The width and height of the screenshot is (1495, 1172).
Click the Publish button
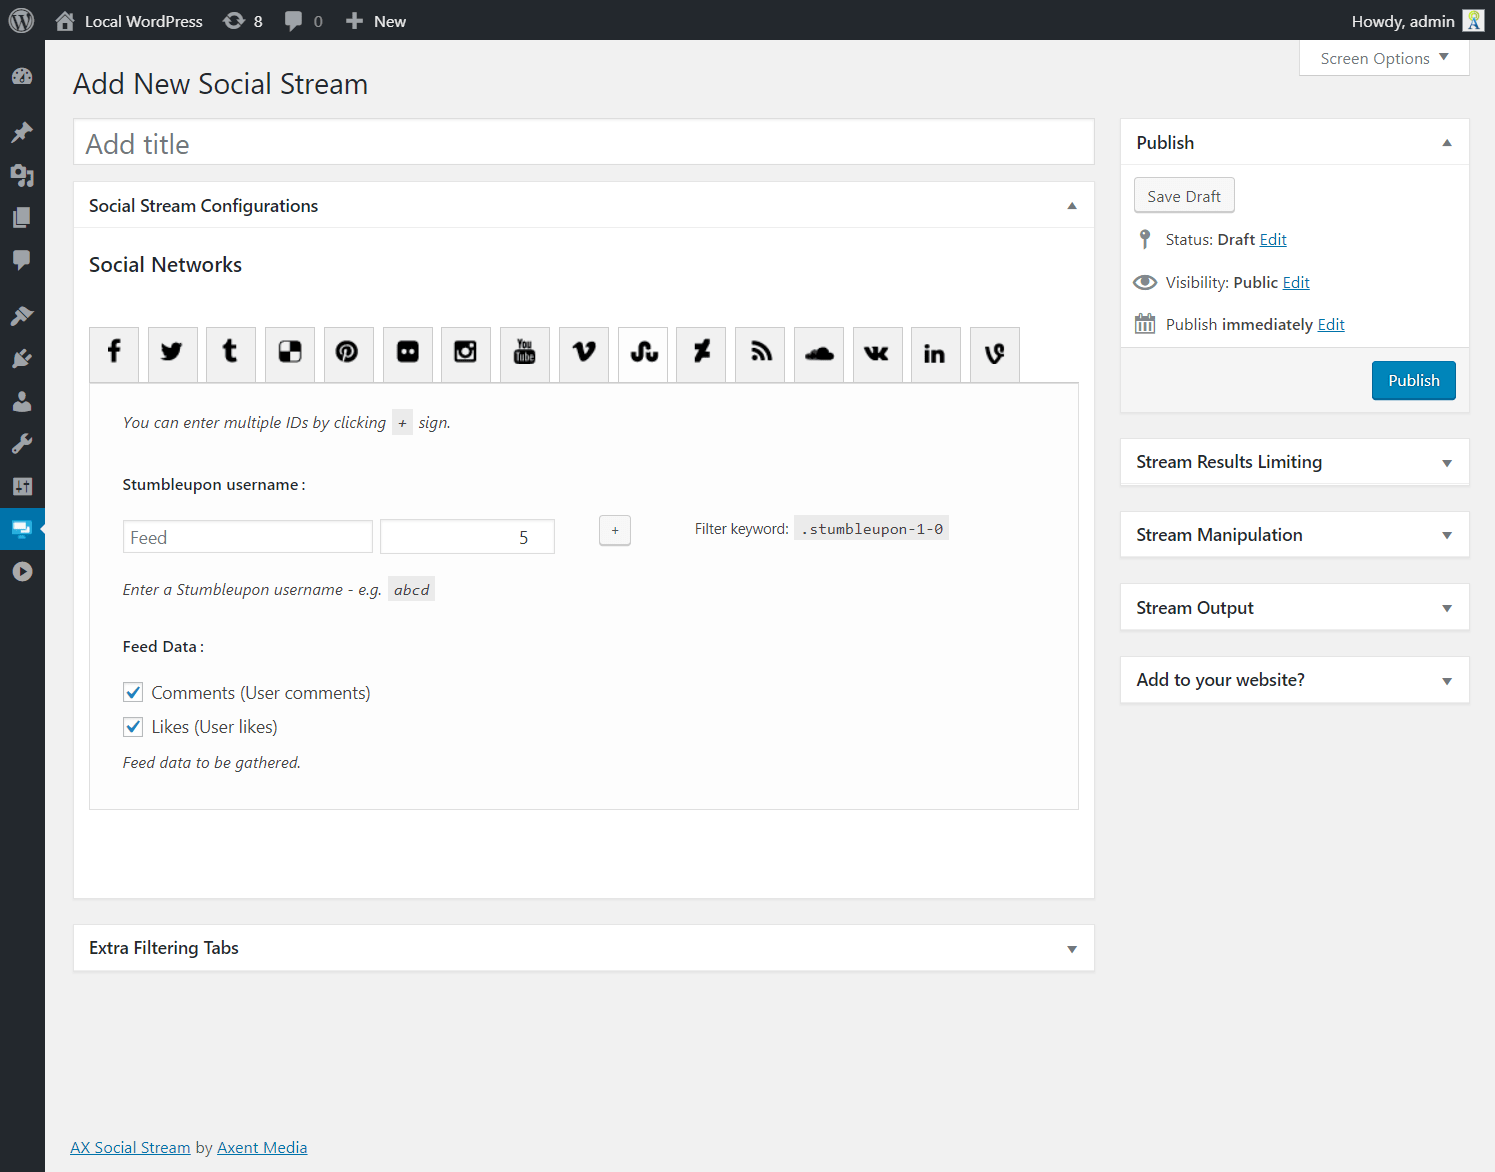coord(1413,380)
